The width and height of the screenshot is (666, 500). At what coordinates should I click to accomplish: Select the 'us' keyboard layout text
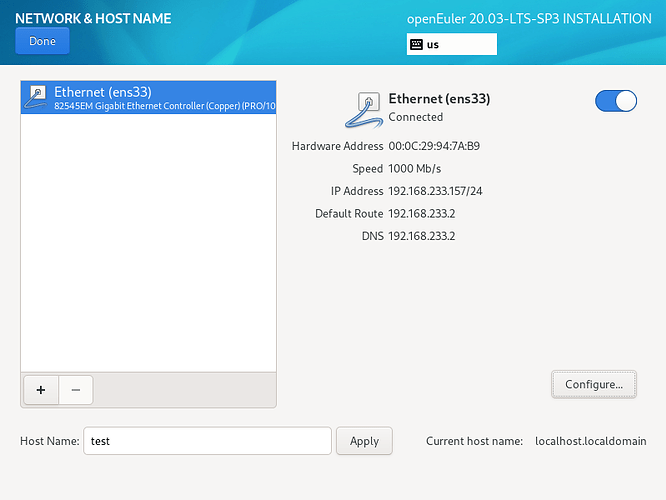433,44
